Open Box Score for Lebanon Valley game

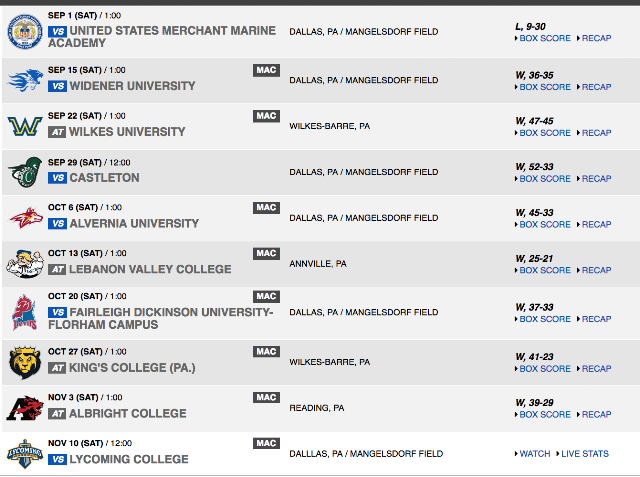pyautogui.click(x=545, y=270)
